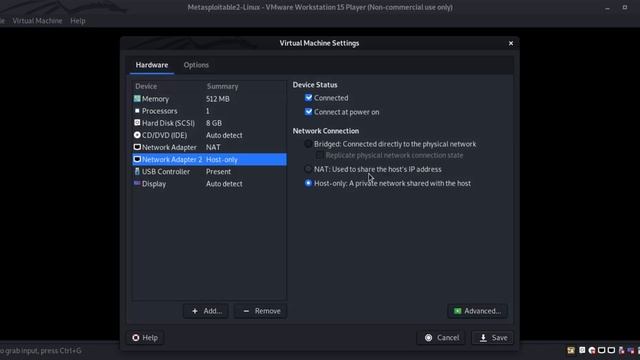
Task: Open the Help menu in the Player window
Action: [x=78, y=21]
